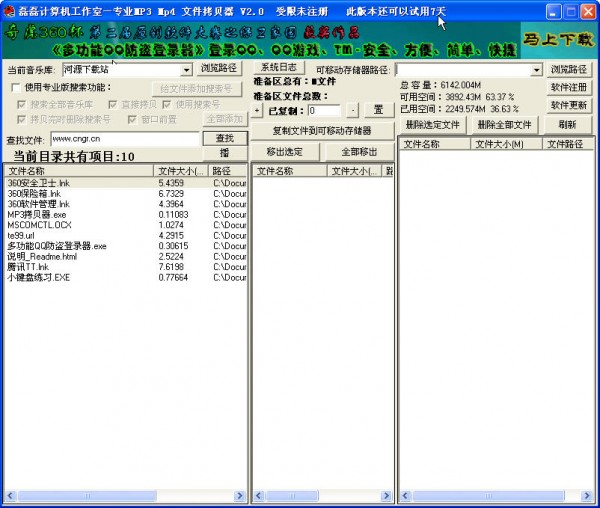This screenshot has height=508, width=600.
Task: Click the minus stepper beside 已复制
Action: click(352, 111)
